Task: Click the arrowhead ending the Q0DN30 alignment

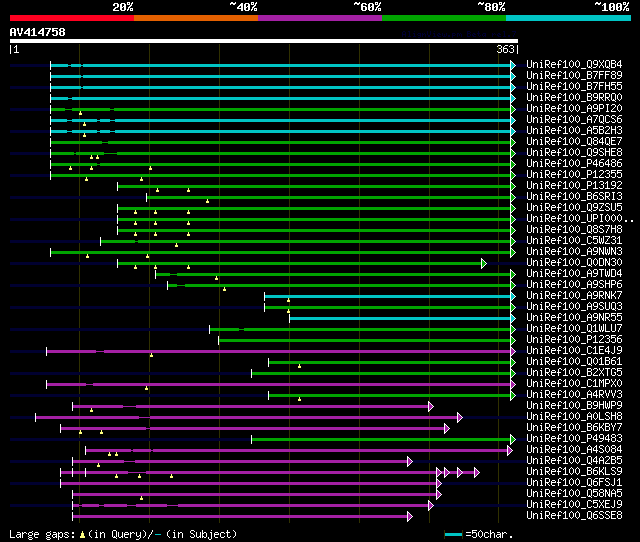Action: click(484, 263)
